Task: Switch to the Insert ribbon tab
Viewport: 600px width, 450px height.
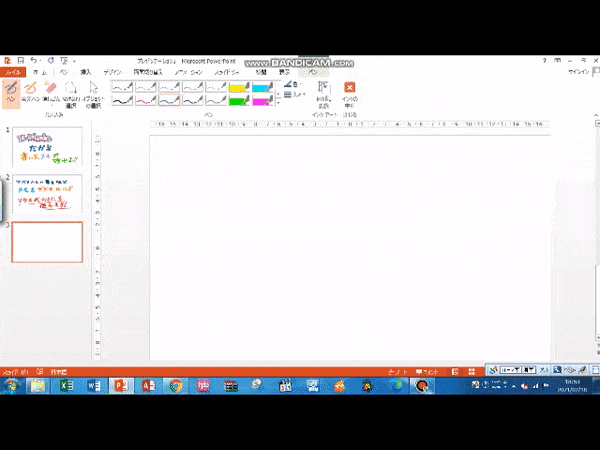Action: (x=85, y=72)
